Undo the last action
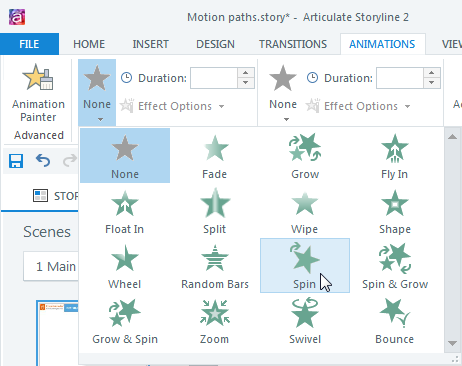Screen dimensions: 462x366 [43, 161]
